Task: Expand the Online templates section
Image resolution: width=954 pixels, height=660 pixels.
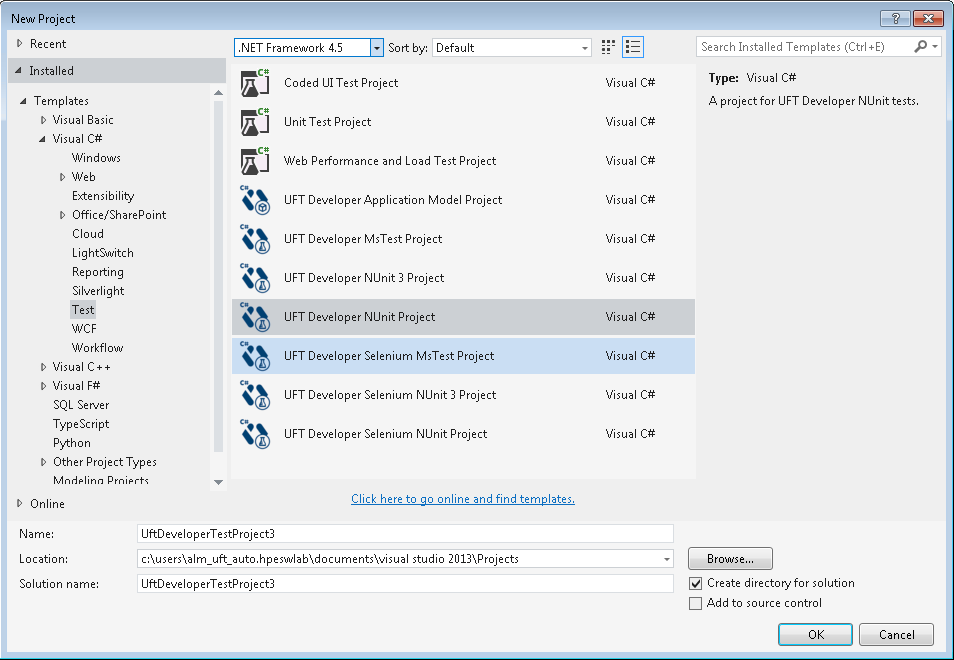Action: click(20, 503)
